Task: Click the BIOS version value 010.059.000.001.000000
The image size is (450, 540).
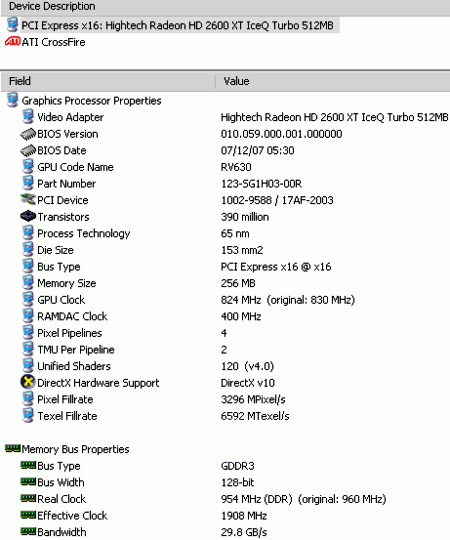Action: [x=281, y=134]
